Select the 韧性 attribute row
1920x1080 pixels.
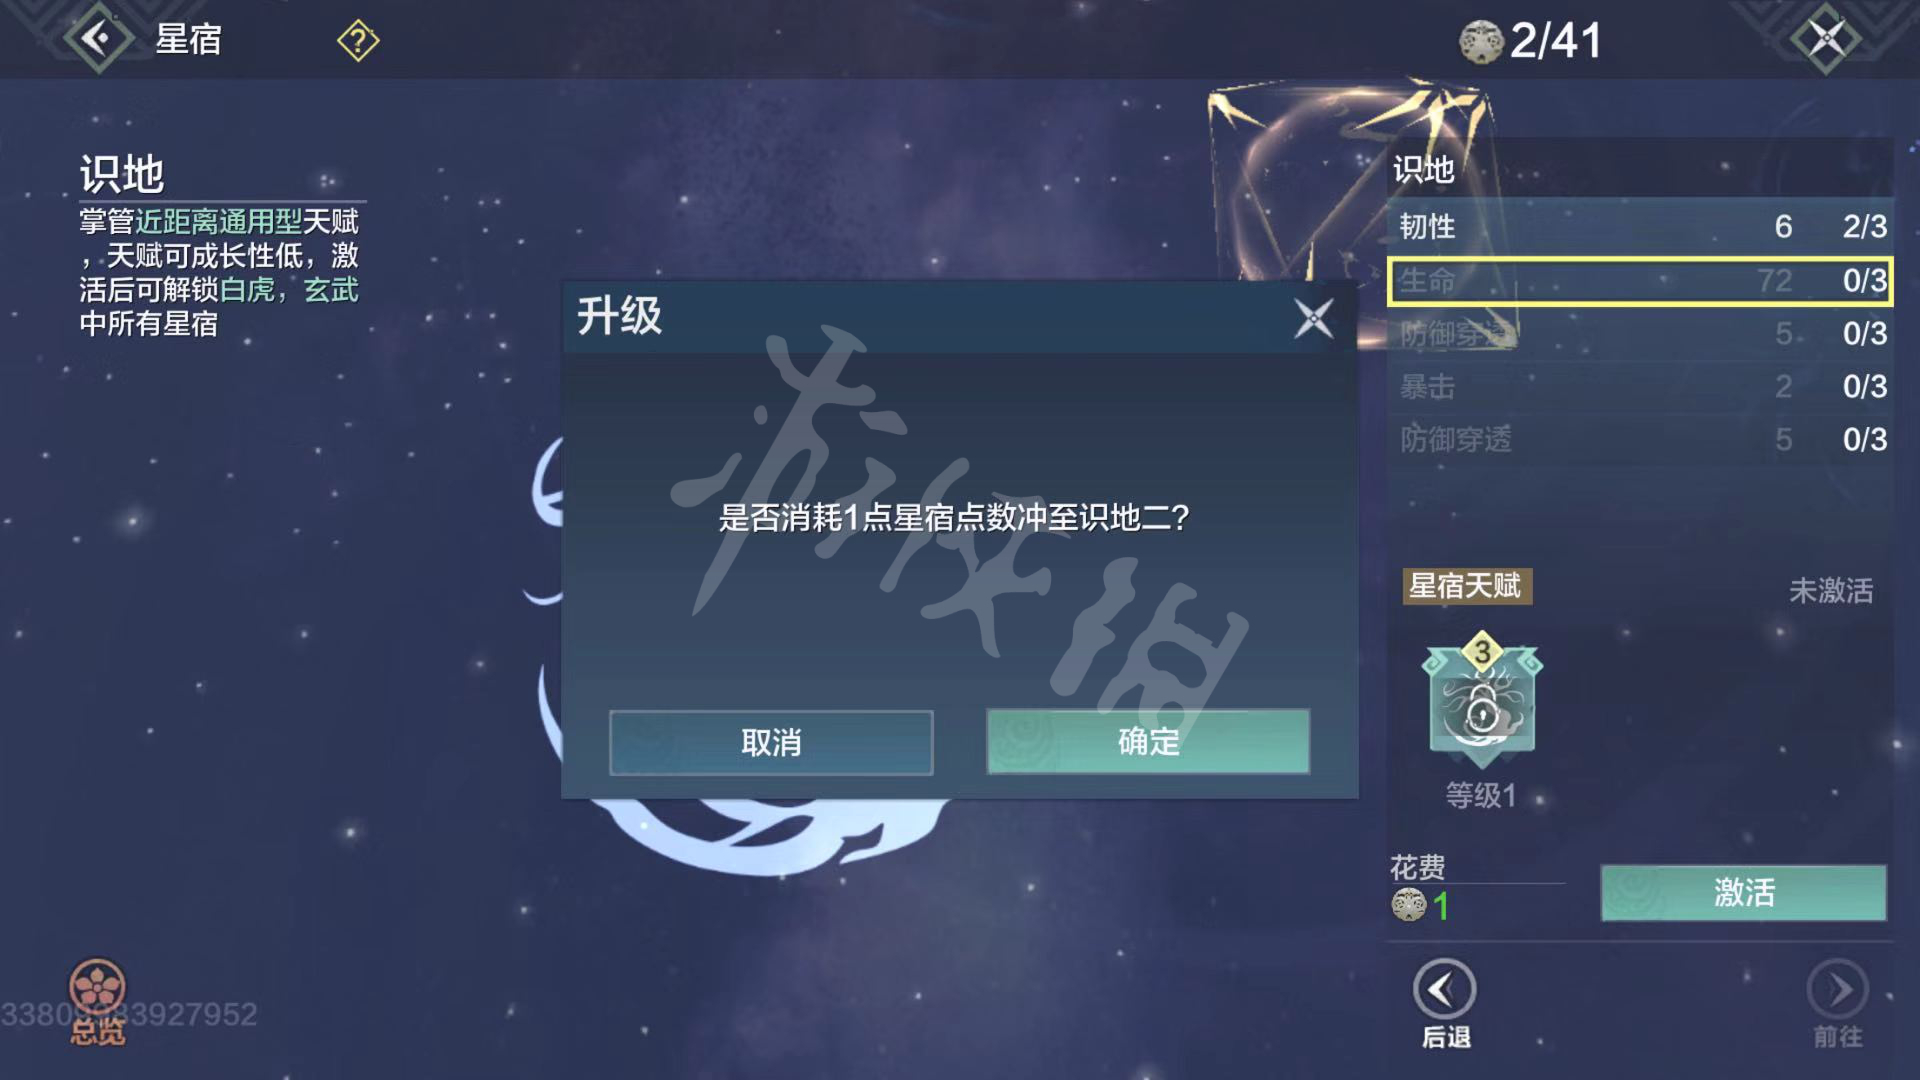click(1640, 226)
